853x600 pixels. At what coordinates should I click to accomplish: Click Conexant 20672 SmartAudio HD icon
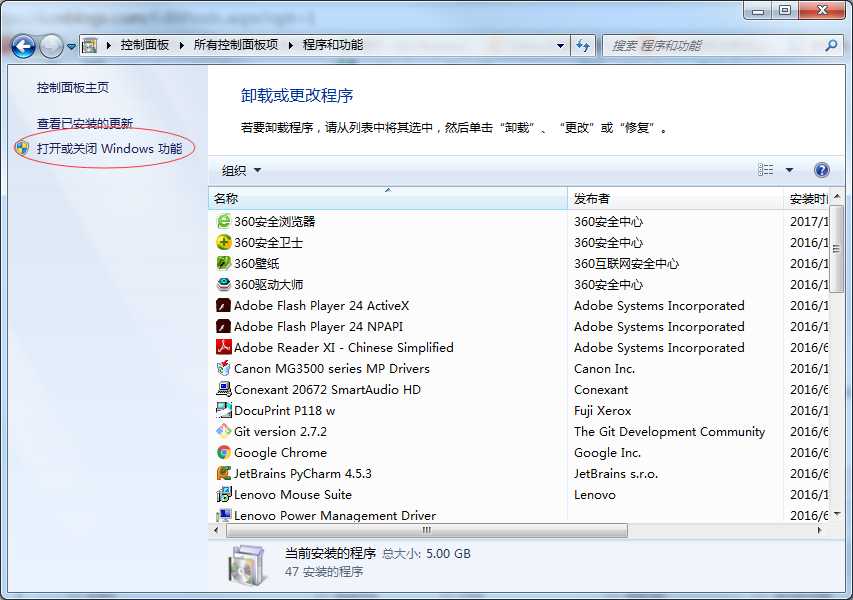pyautogui.click(x=224, y=389)
